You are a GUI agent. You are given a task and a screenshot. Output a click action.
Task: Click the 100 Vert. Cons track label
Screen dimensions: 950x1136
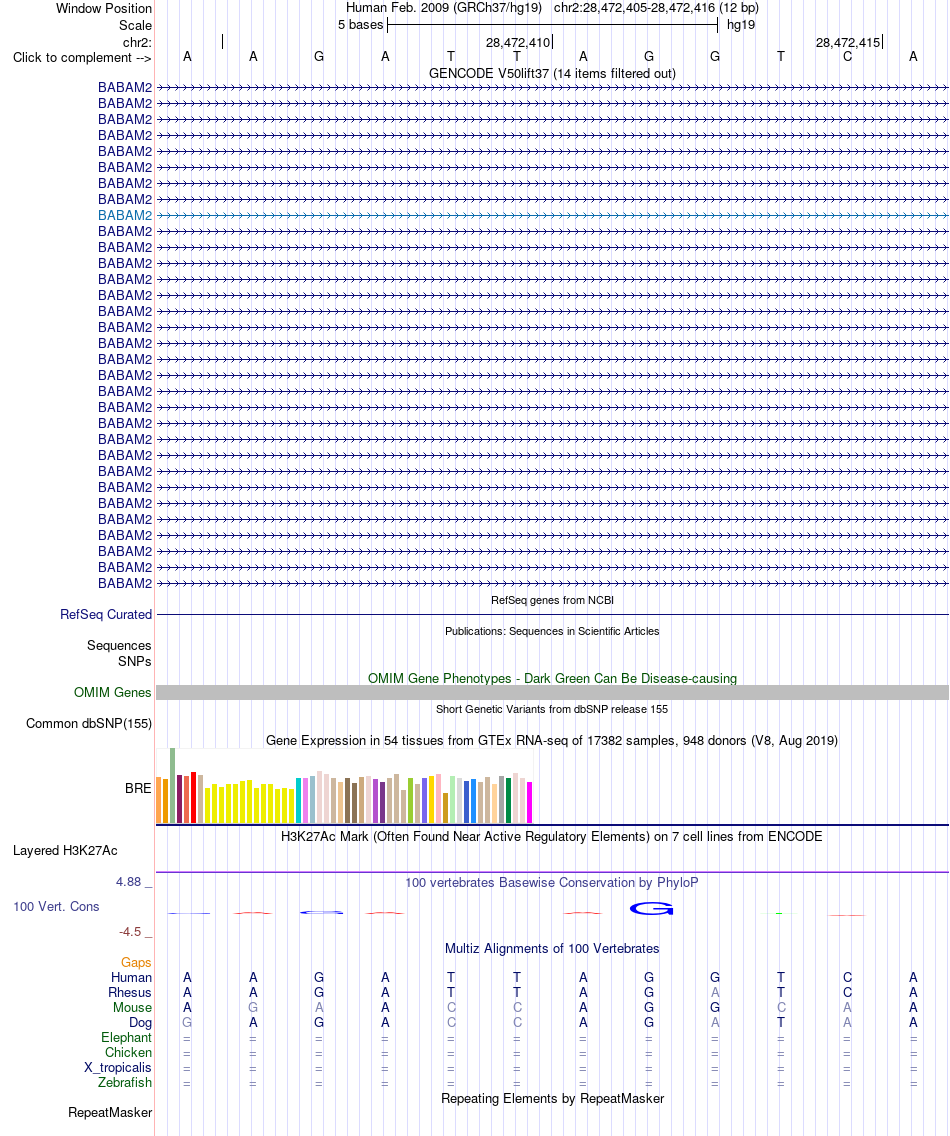click(56, 906)
